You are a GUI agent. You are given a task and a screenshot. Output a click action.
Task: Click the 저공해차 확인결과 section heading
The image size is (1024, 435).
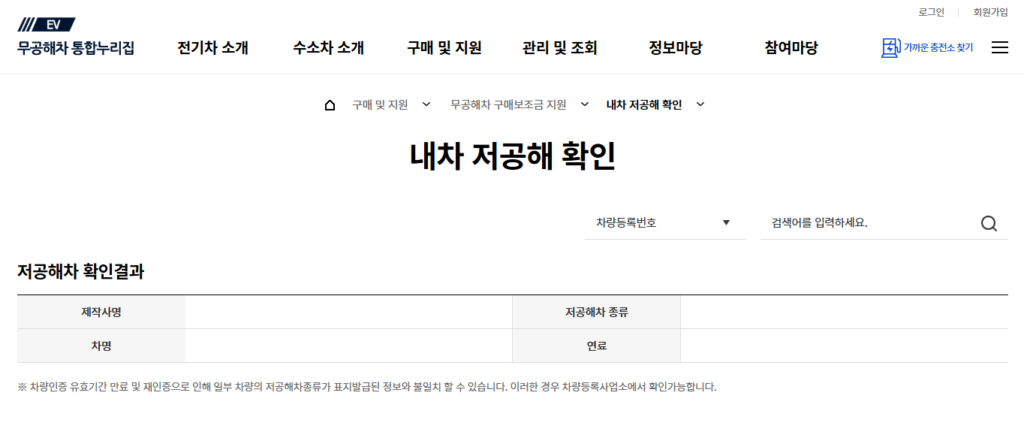(x=81, y=272)
